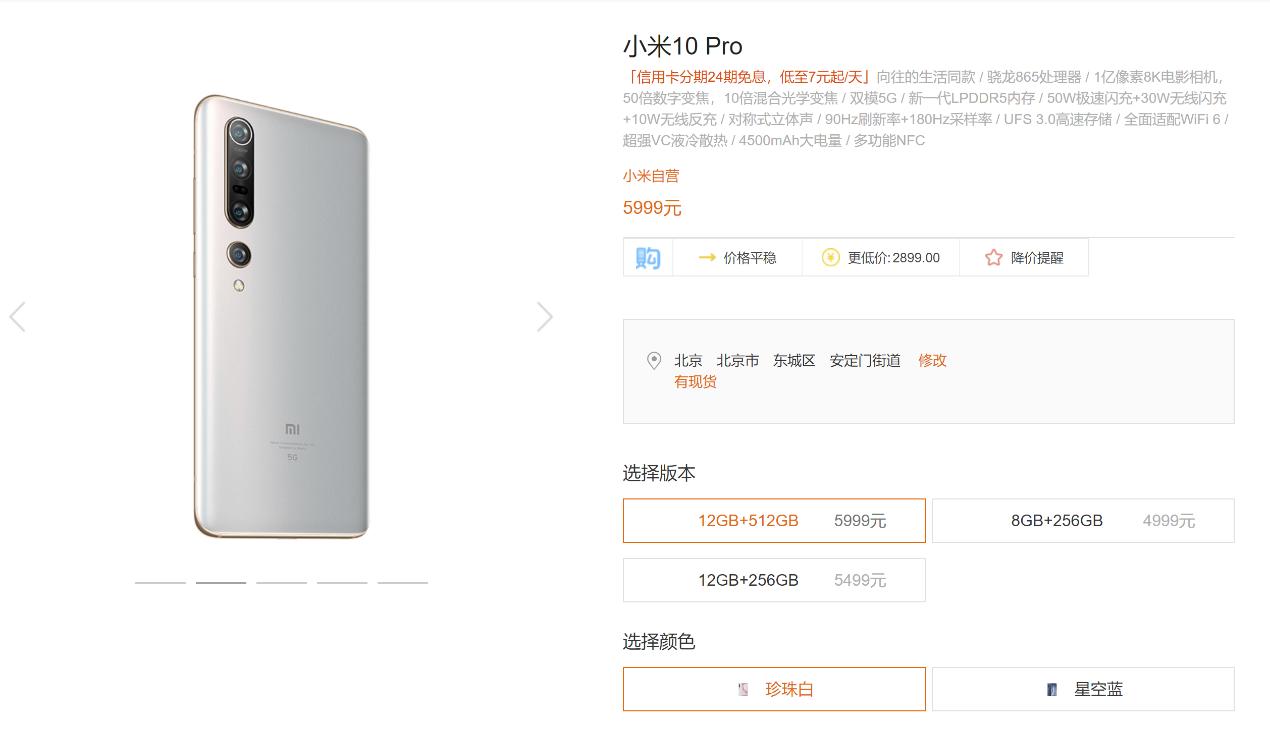
Task: Choose the 星空蓝 color option
Action: [x=1083, y=689]
